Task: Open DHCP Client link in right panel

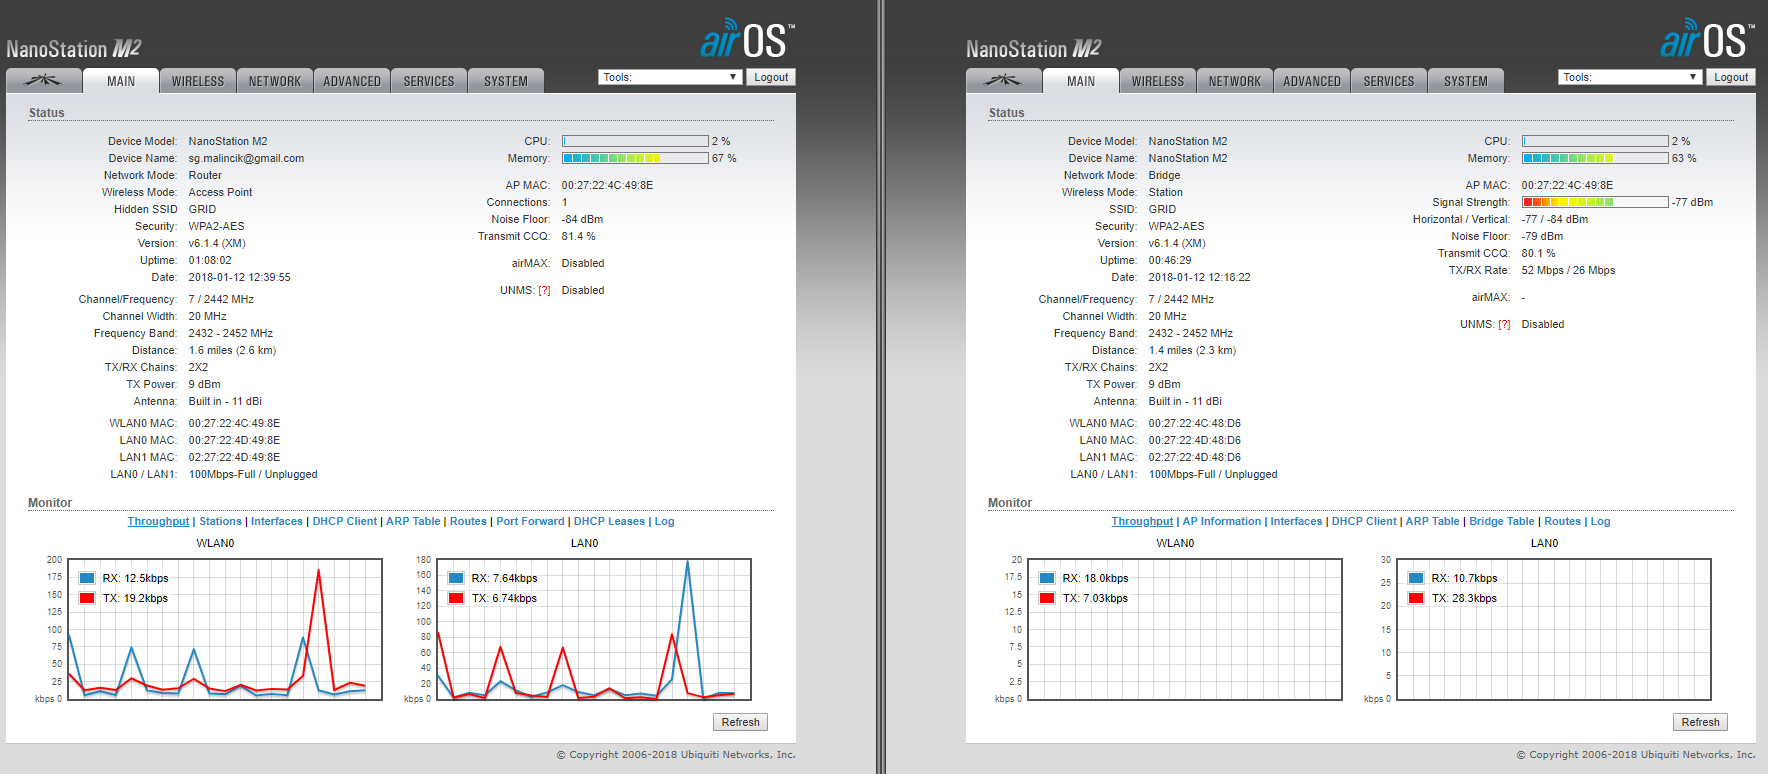Action: [x=1364, y=522]
